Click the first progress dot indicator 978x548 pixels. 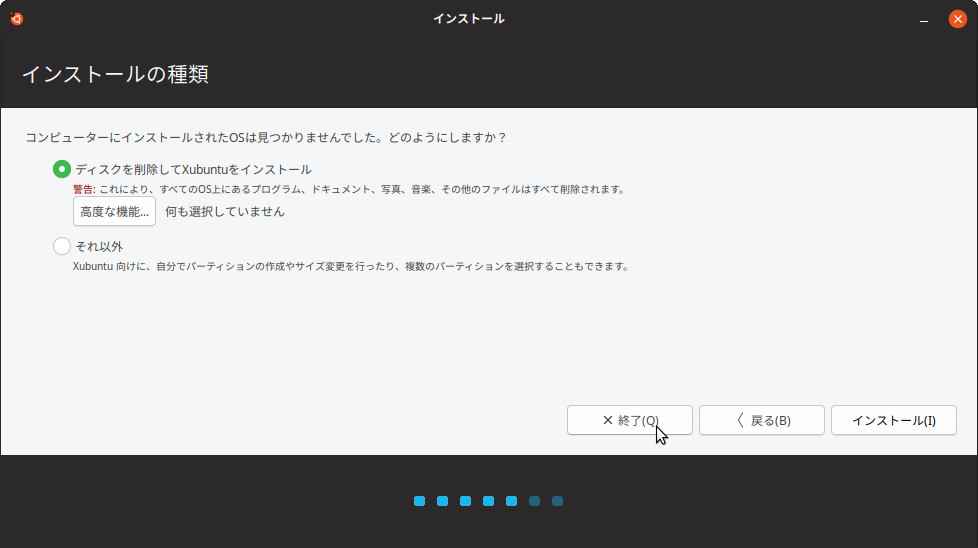[x=419, y=501]
